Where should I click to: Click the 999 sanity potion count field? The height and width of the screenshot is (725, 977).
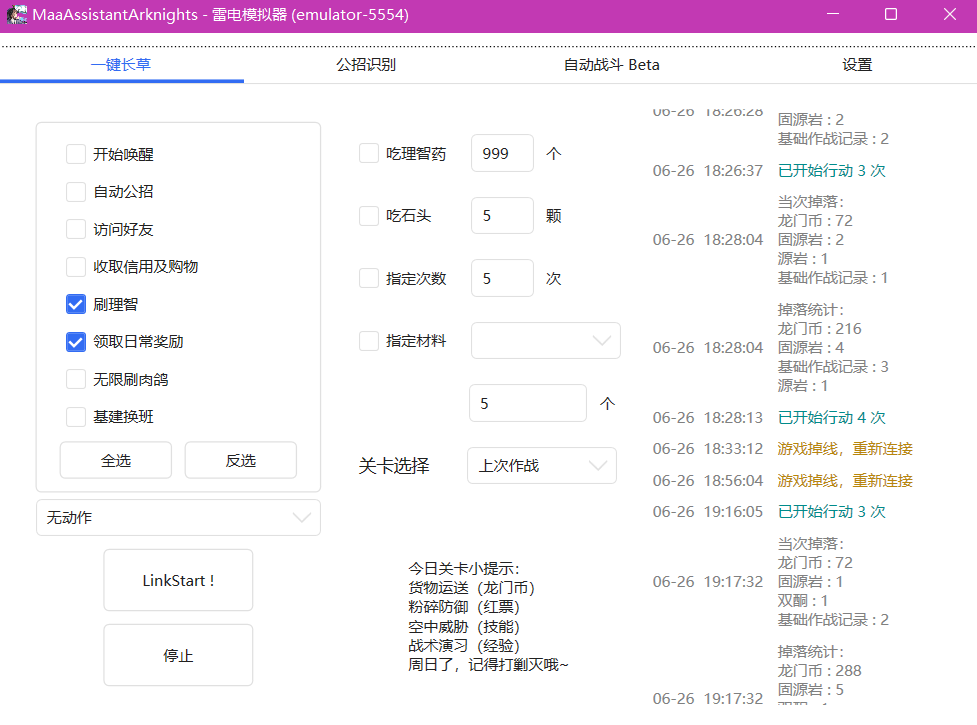click(x=502, y=153)
